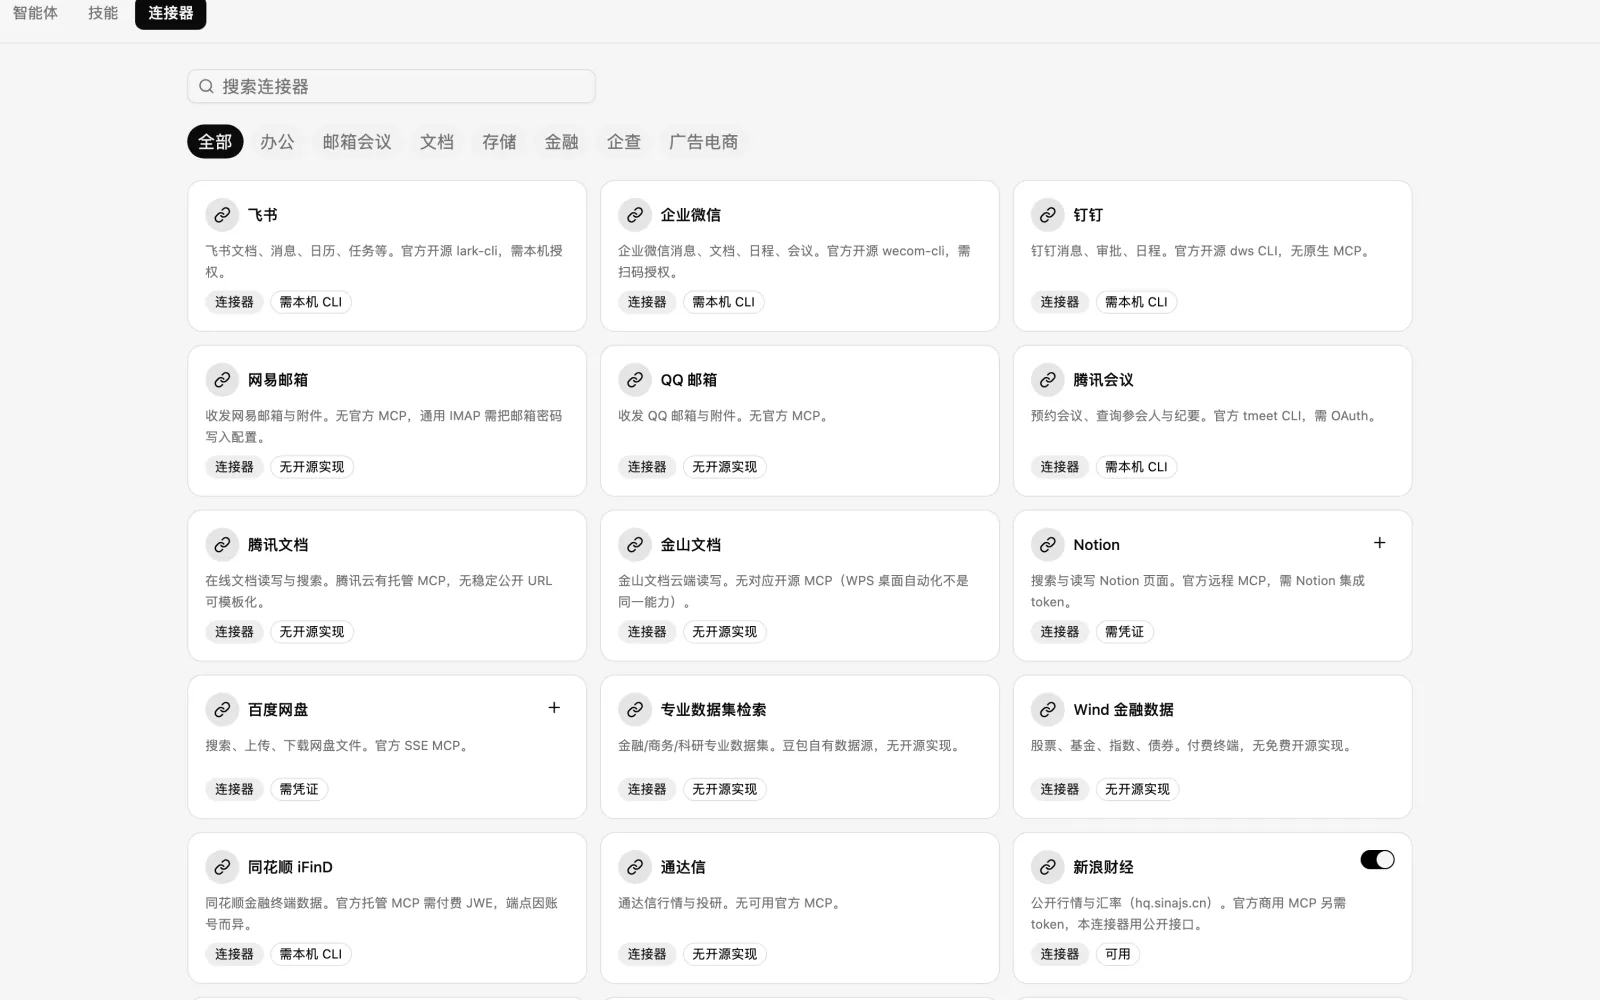Filter connectors by 文档
1600x1000 pixels.
click(x=437, y=142)
